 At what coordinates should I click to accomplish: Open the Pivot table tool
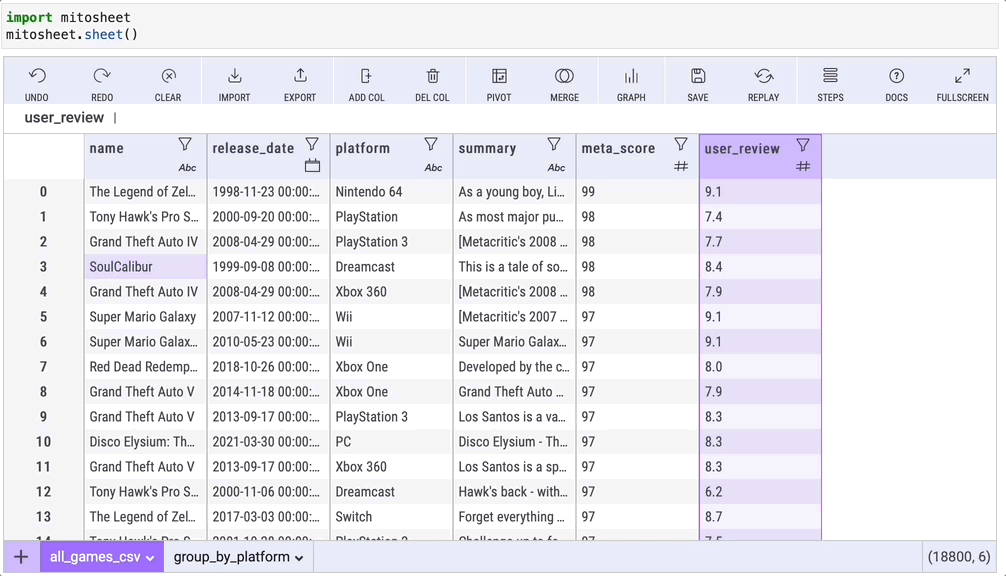pos(499,77)
